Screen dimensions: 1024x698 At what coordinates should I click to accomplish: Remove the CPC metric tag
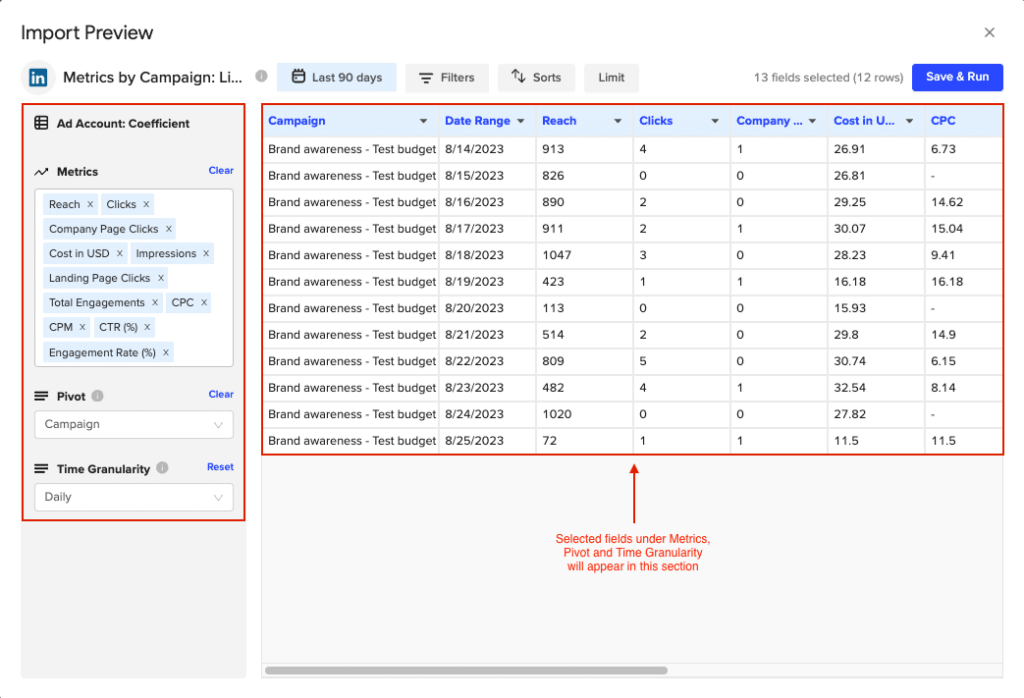[x=204, y=302]
